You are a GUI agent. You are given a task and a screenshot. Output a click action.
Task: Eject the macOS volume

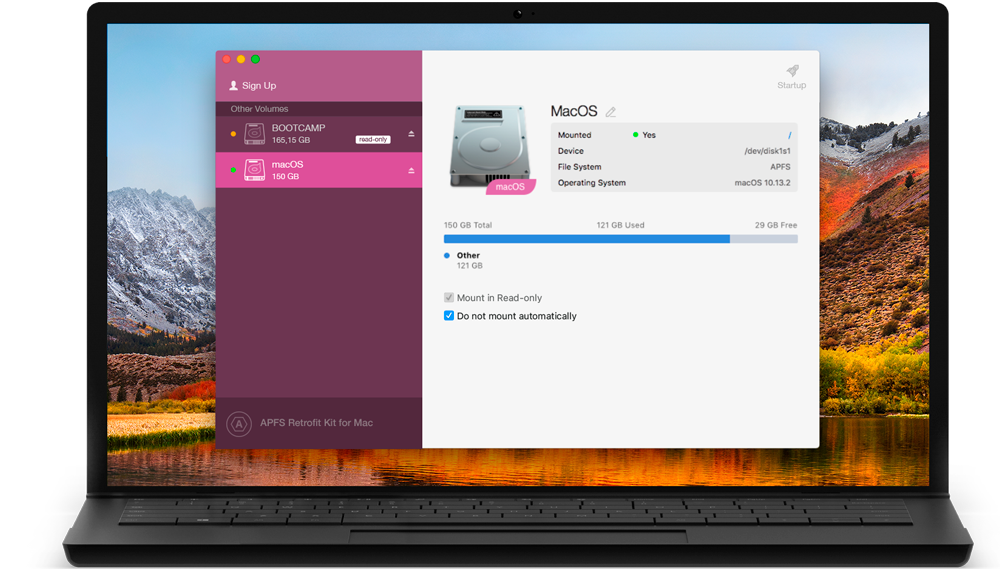(410, 171)
